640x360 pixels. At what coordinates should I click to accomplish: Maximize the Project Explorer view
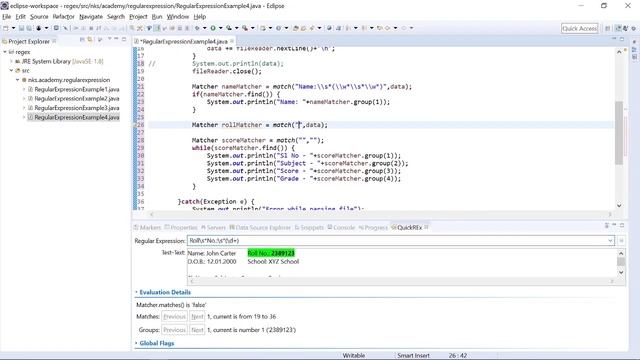click(x=124, y=39)
